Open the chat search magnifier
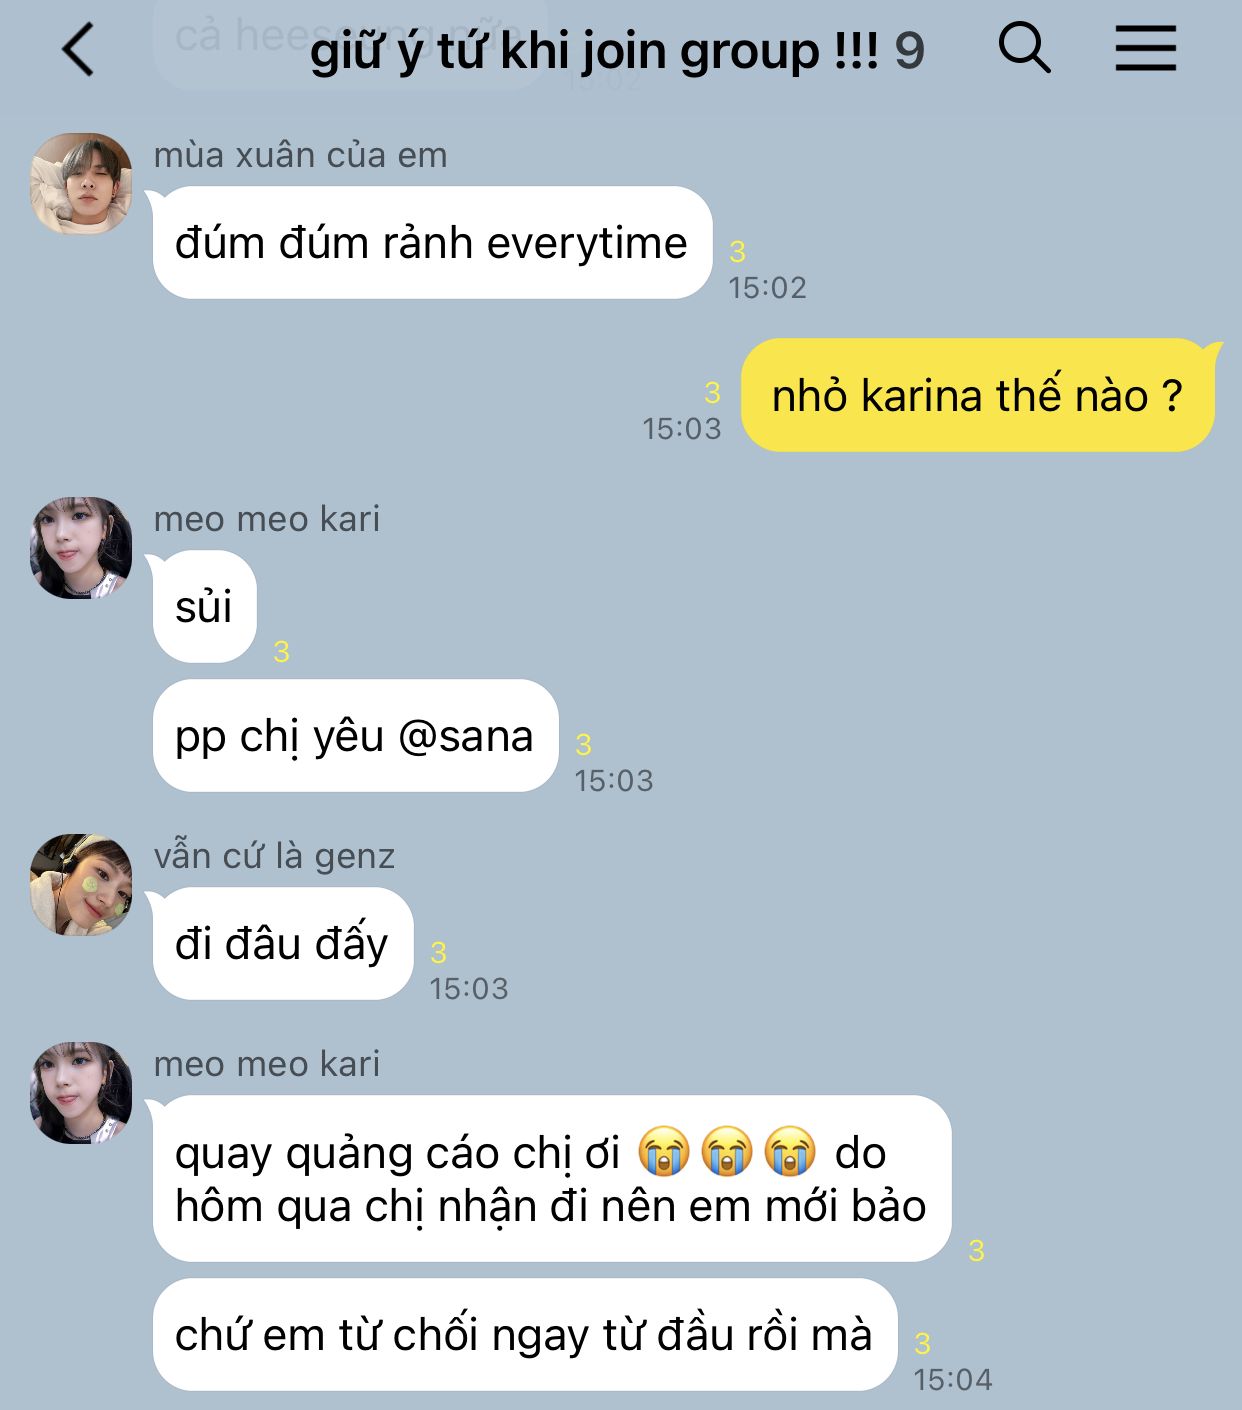 click(1025, 47)
